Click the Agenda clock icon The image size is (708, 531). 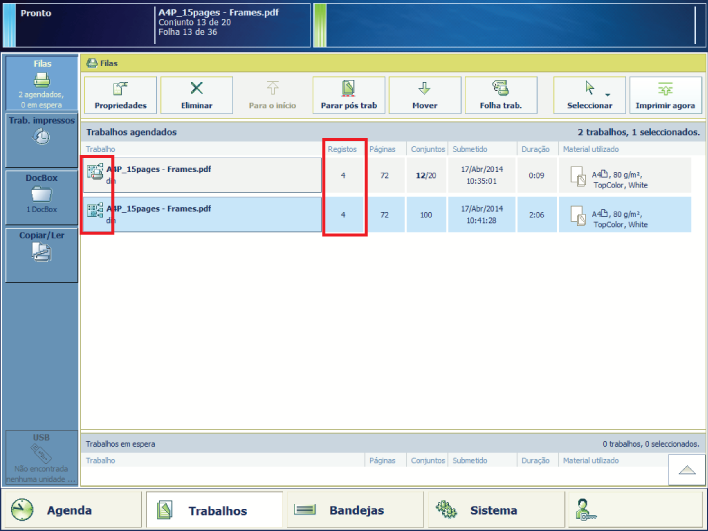(x=22, y=510)
